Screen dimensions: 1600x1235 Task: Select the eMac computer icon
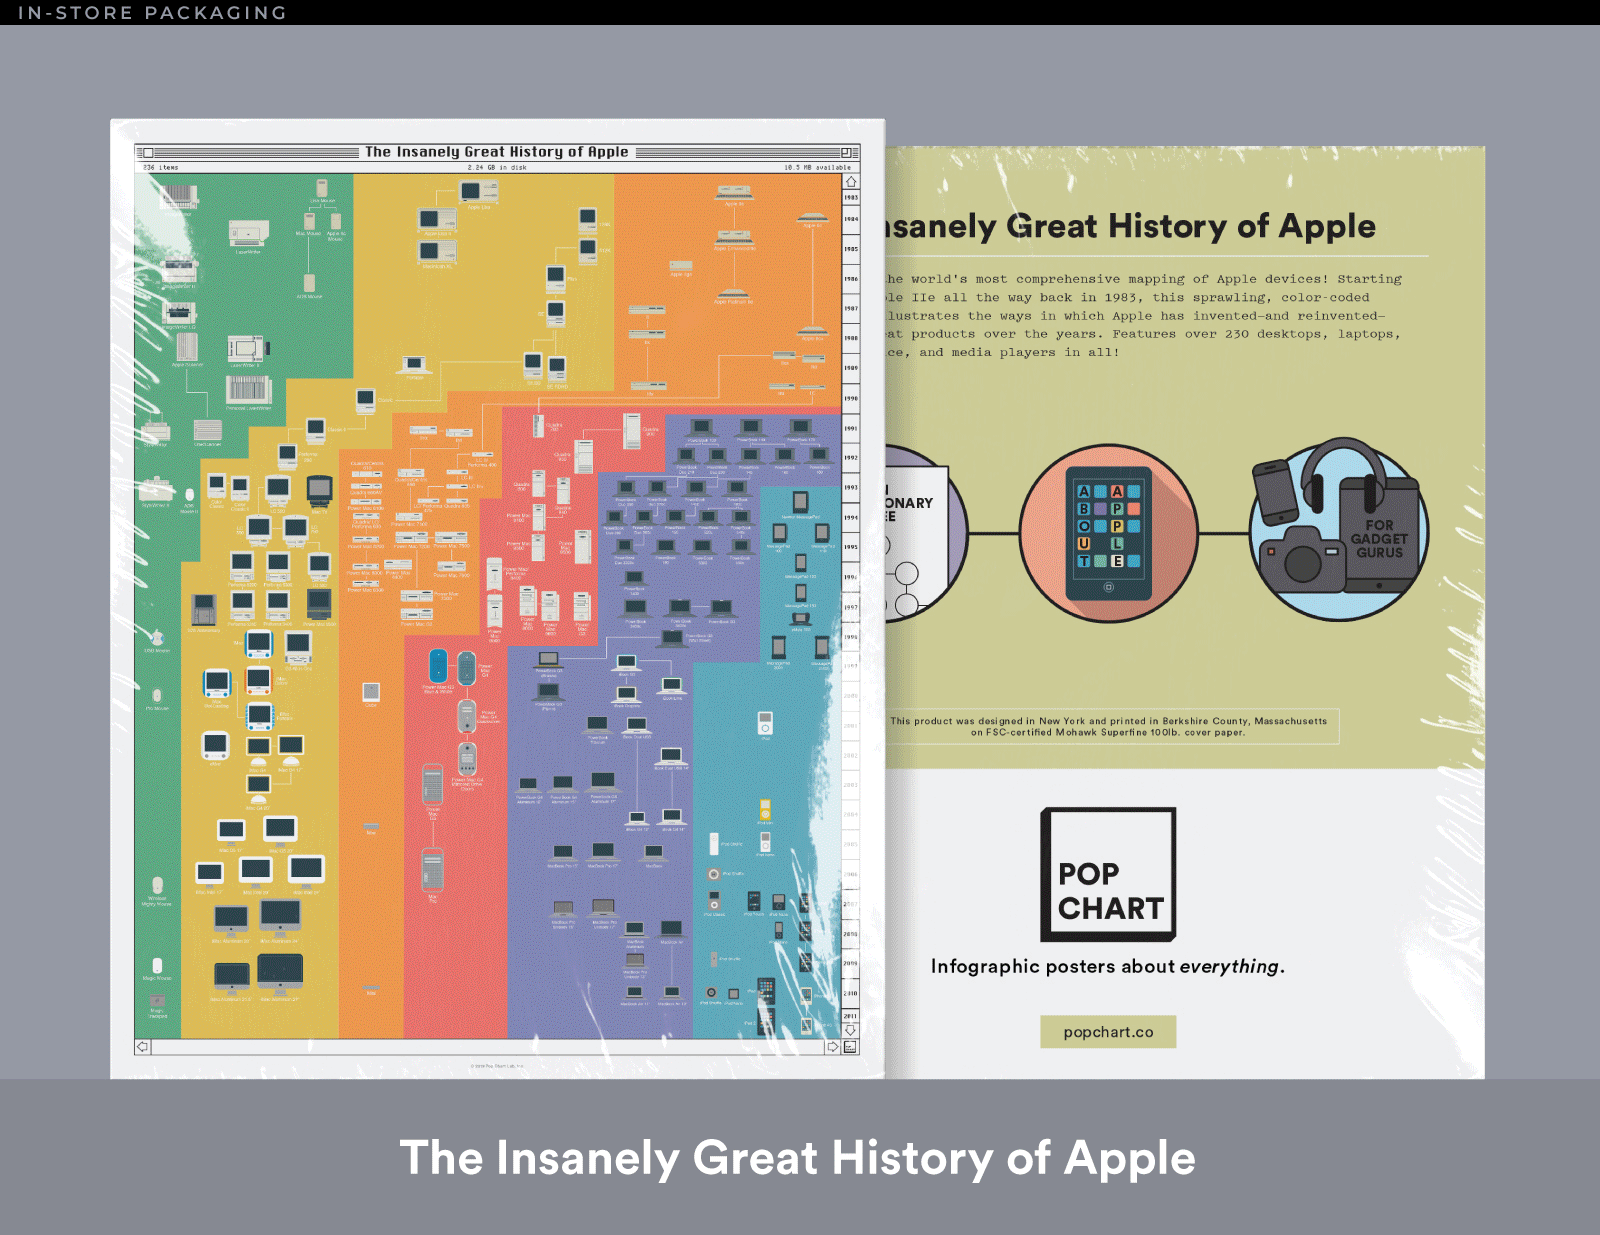click(x=215, y=745)
